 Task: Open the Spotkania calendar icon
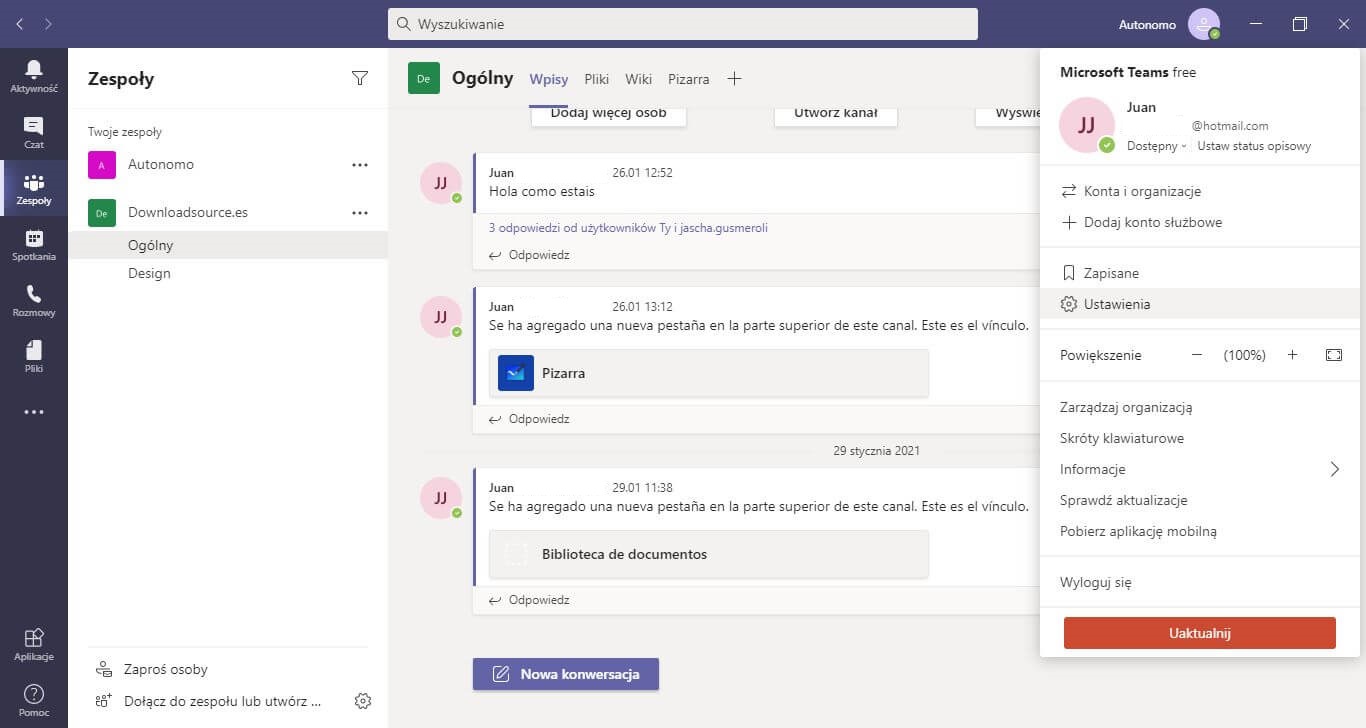point(34,245)
